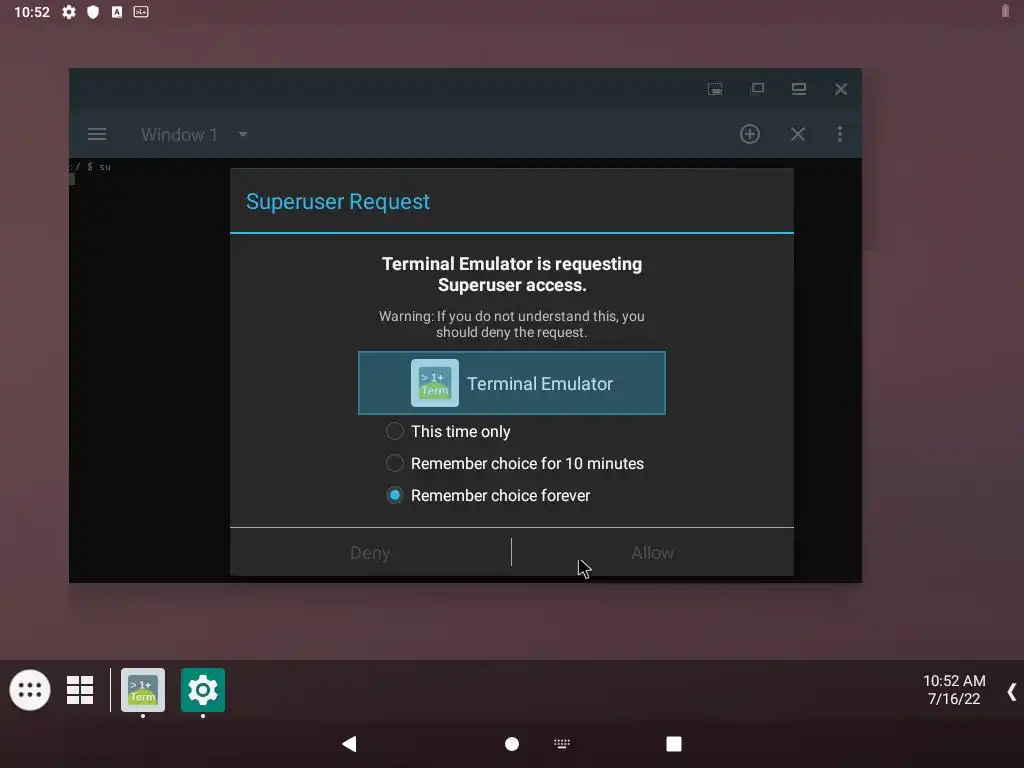This screenshot has height=768, width=1024.
Task: Click the shield icon in status bar
Action: (93, 12)
